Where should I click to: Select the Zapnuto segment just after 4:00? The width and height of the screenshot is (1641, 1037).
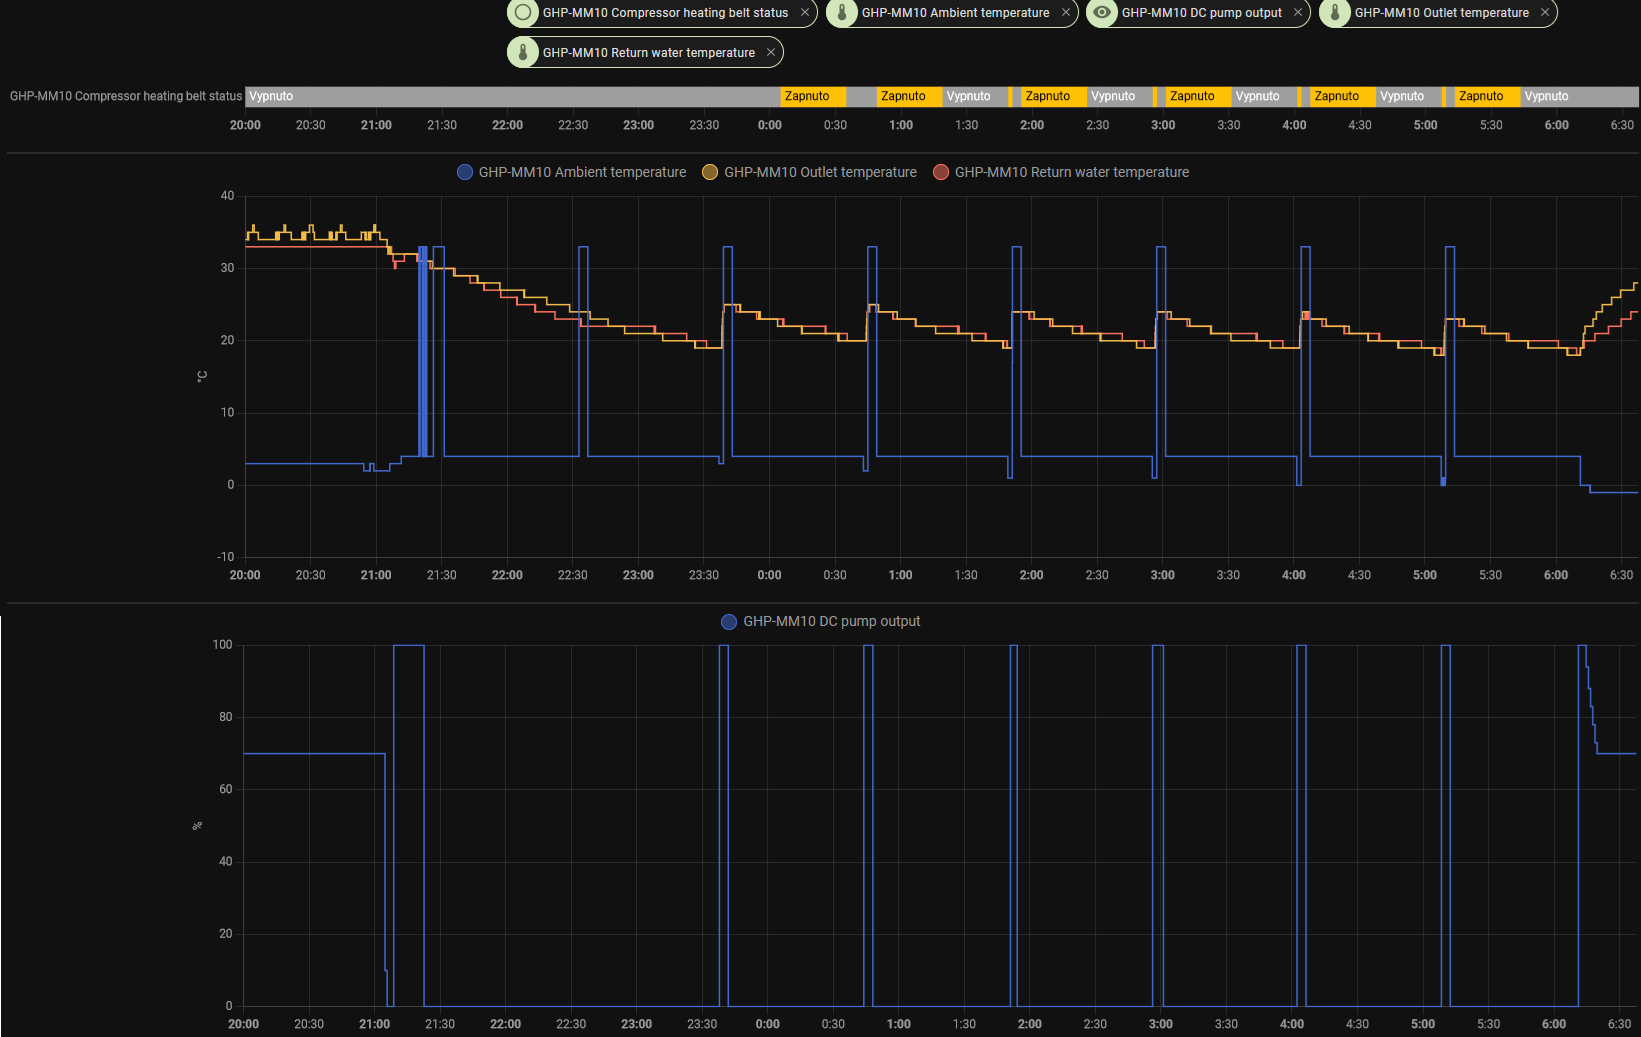[x=1343, y=96]
